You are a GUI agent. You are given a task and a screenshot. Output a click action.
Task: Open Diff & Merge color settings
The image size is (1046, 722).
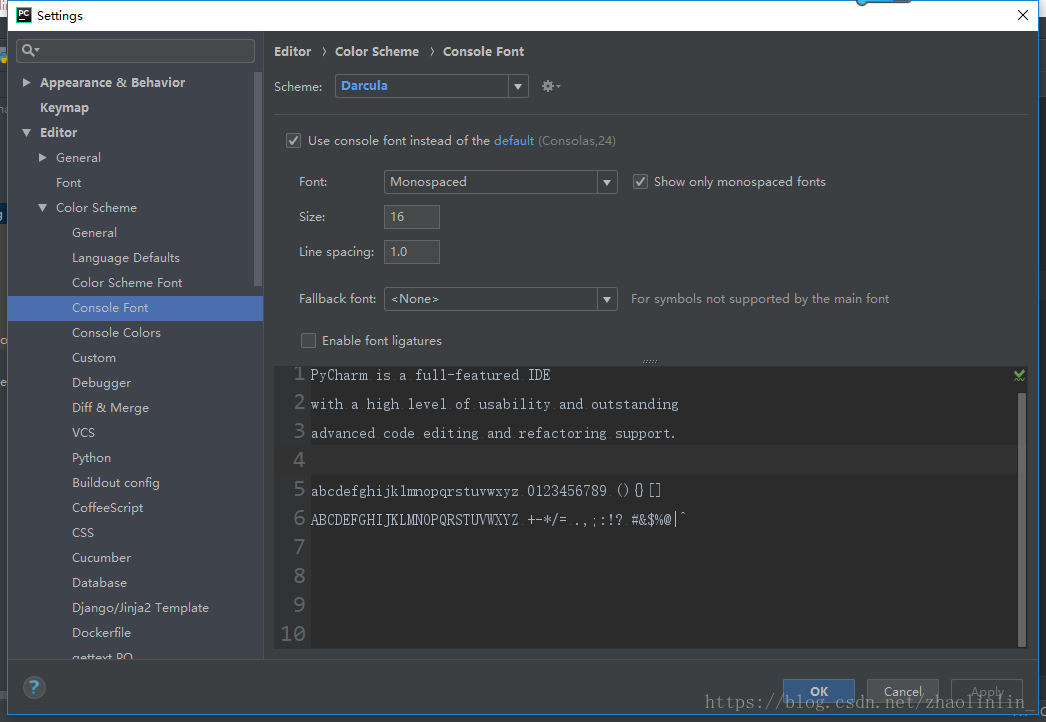pos(110,408)
